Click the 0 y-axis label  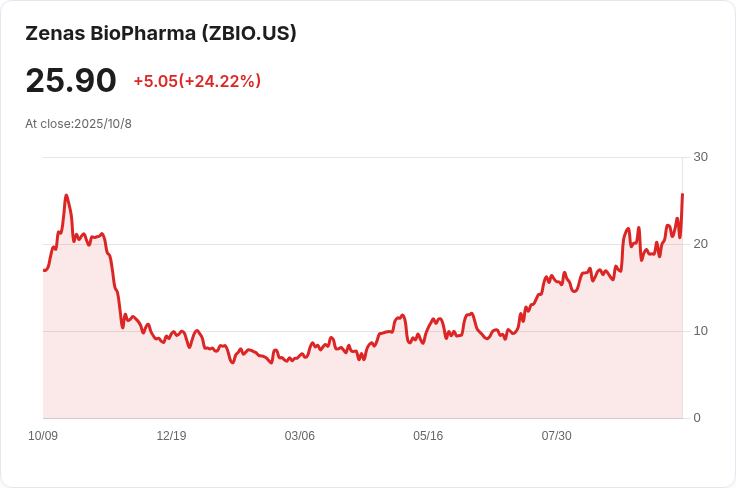(x=697, y=418)
